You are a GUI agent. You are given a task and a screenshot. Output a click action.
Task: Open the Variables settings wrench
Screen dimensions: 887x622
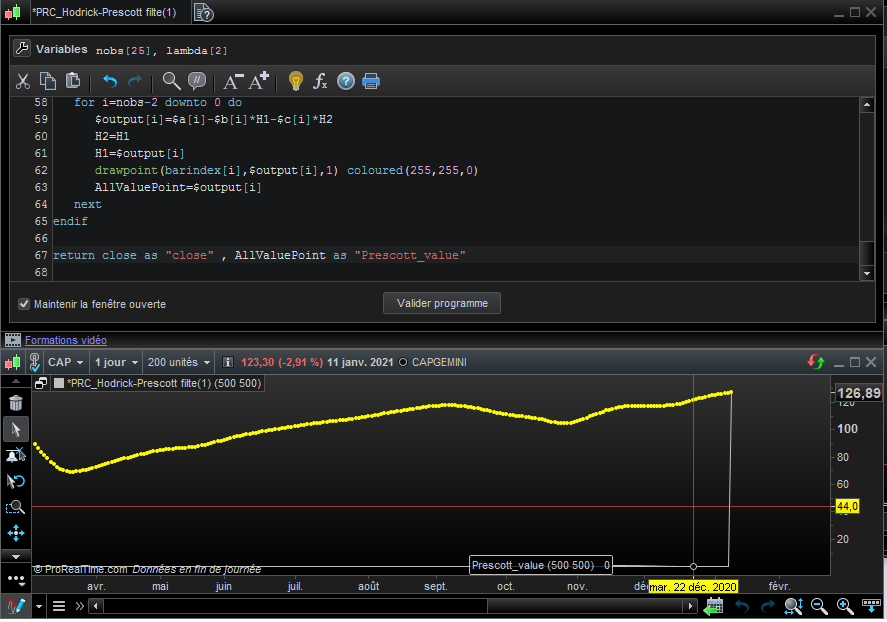[x=23, y=49]
